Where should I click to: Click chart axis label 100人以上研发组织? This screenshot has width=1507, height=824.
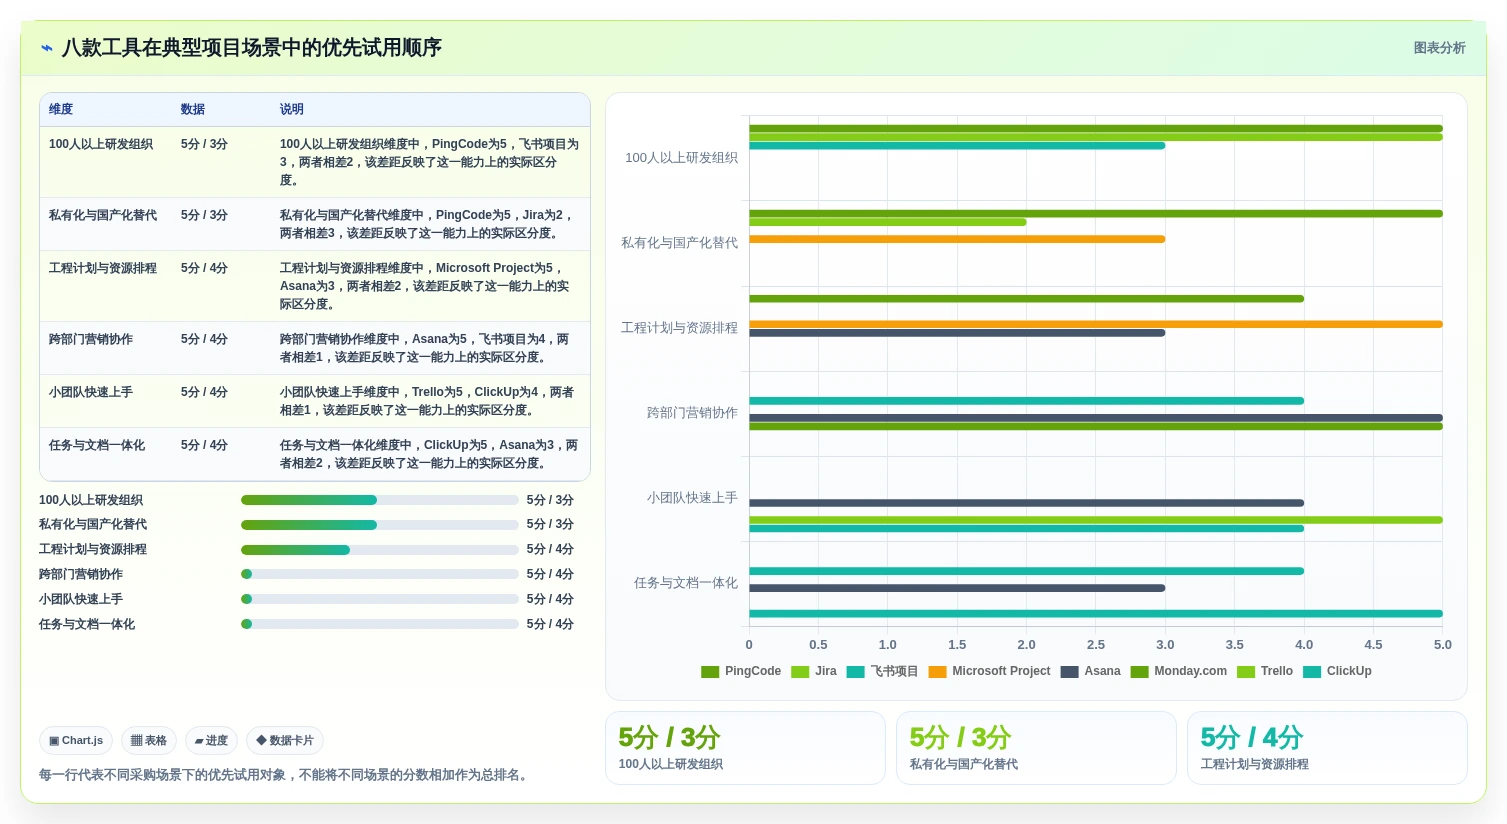(681, 158)
